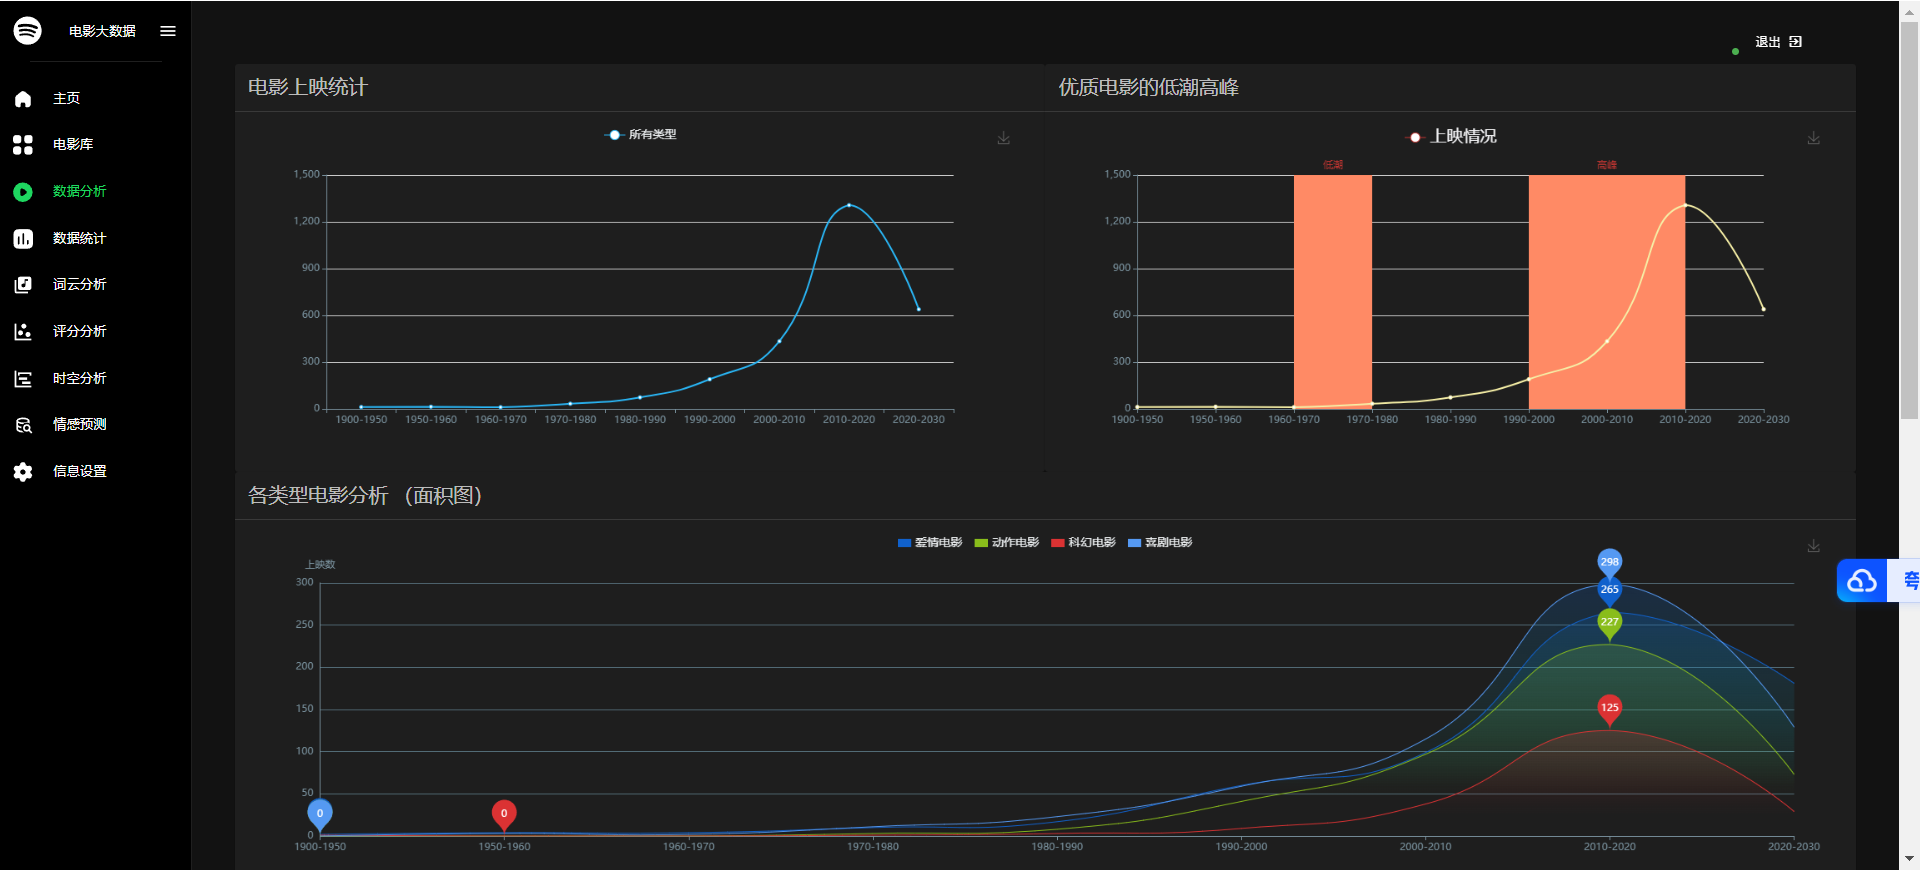Click the light blue 喜剧电影 legend swatch
The width and height of the screenshot is (1920, 870).
coord(1134,543)
